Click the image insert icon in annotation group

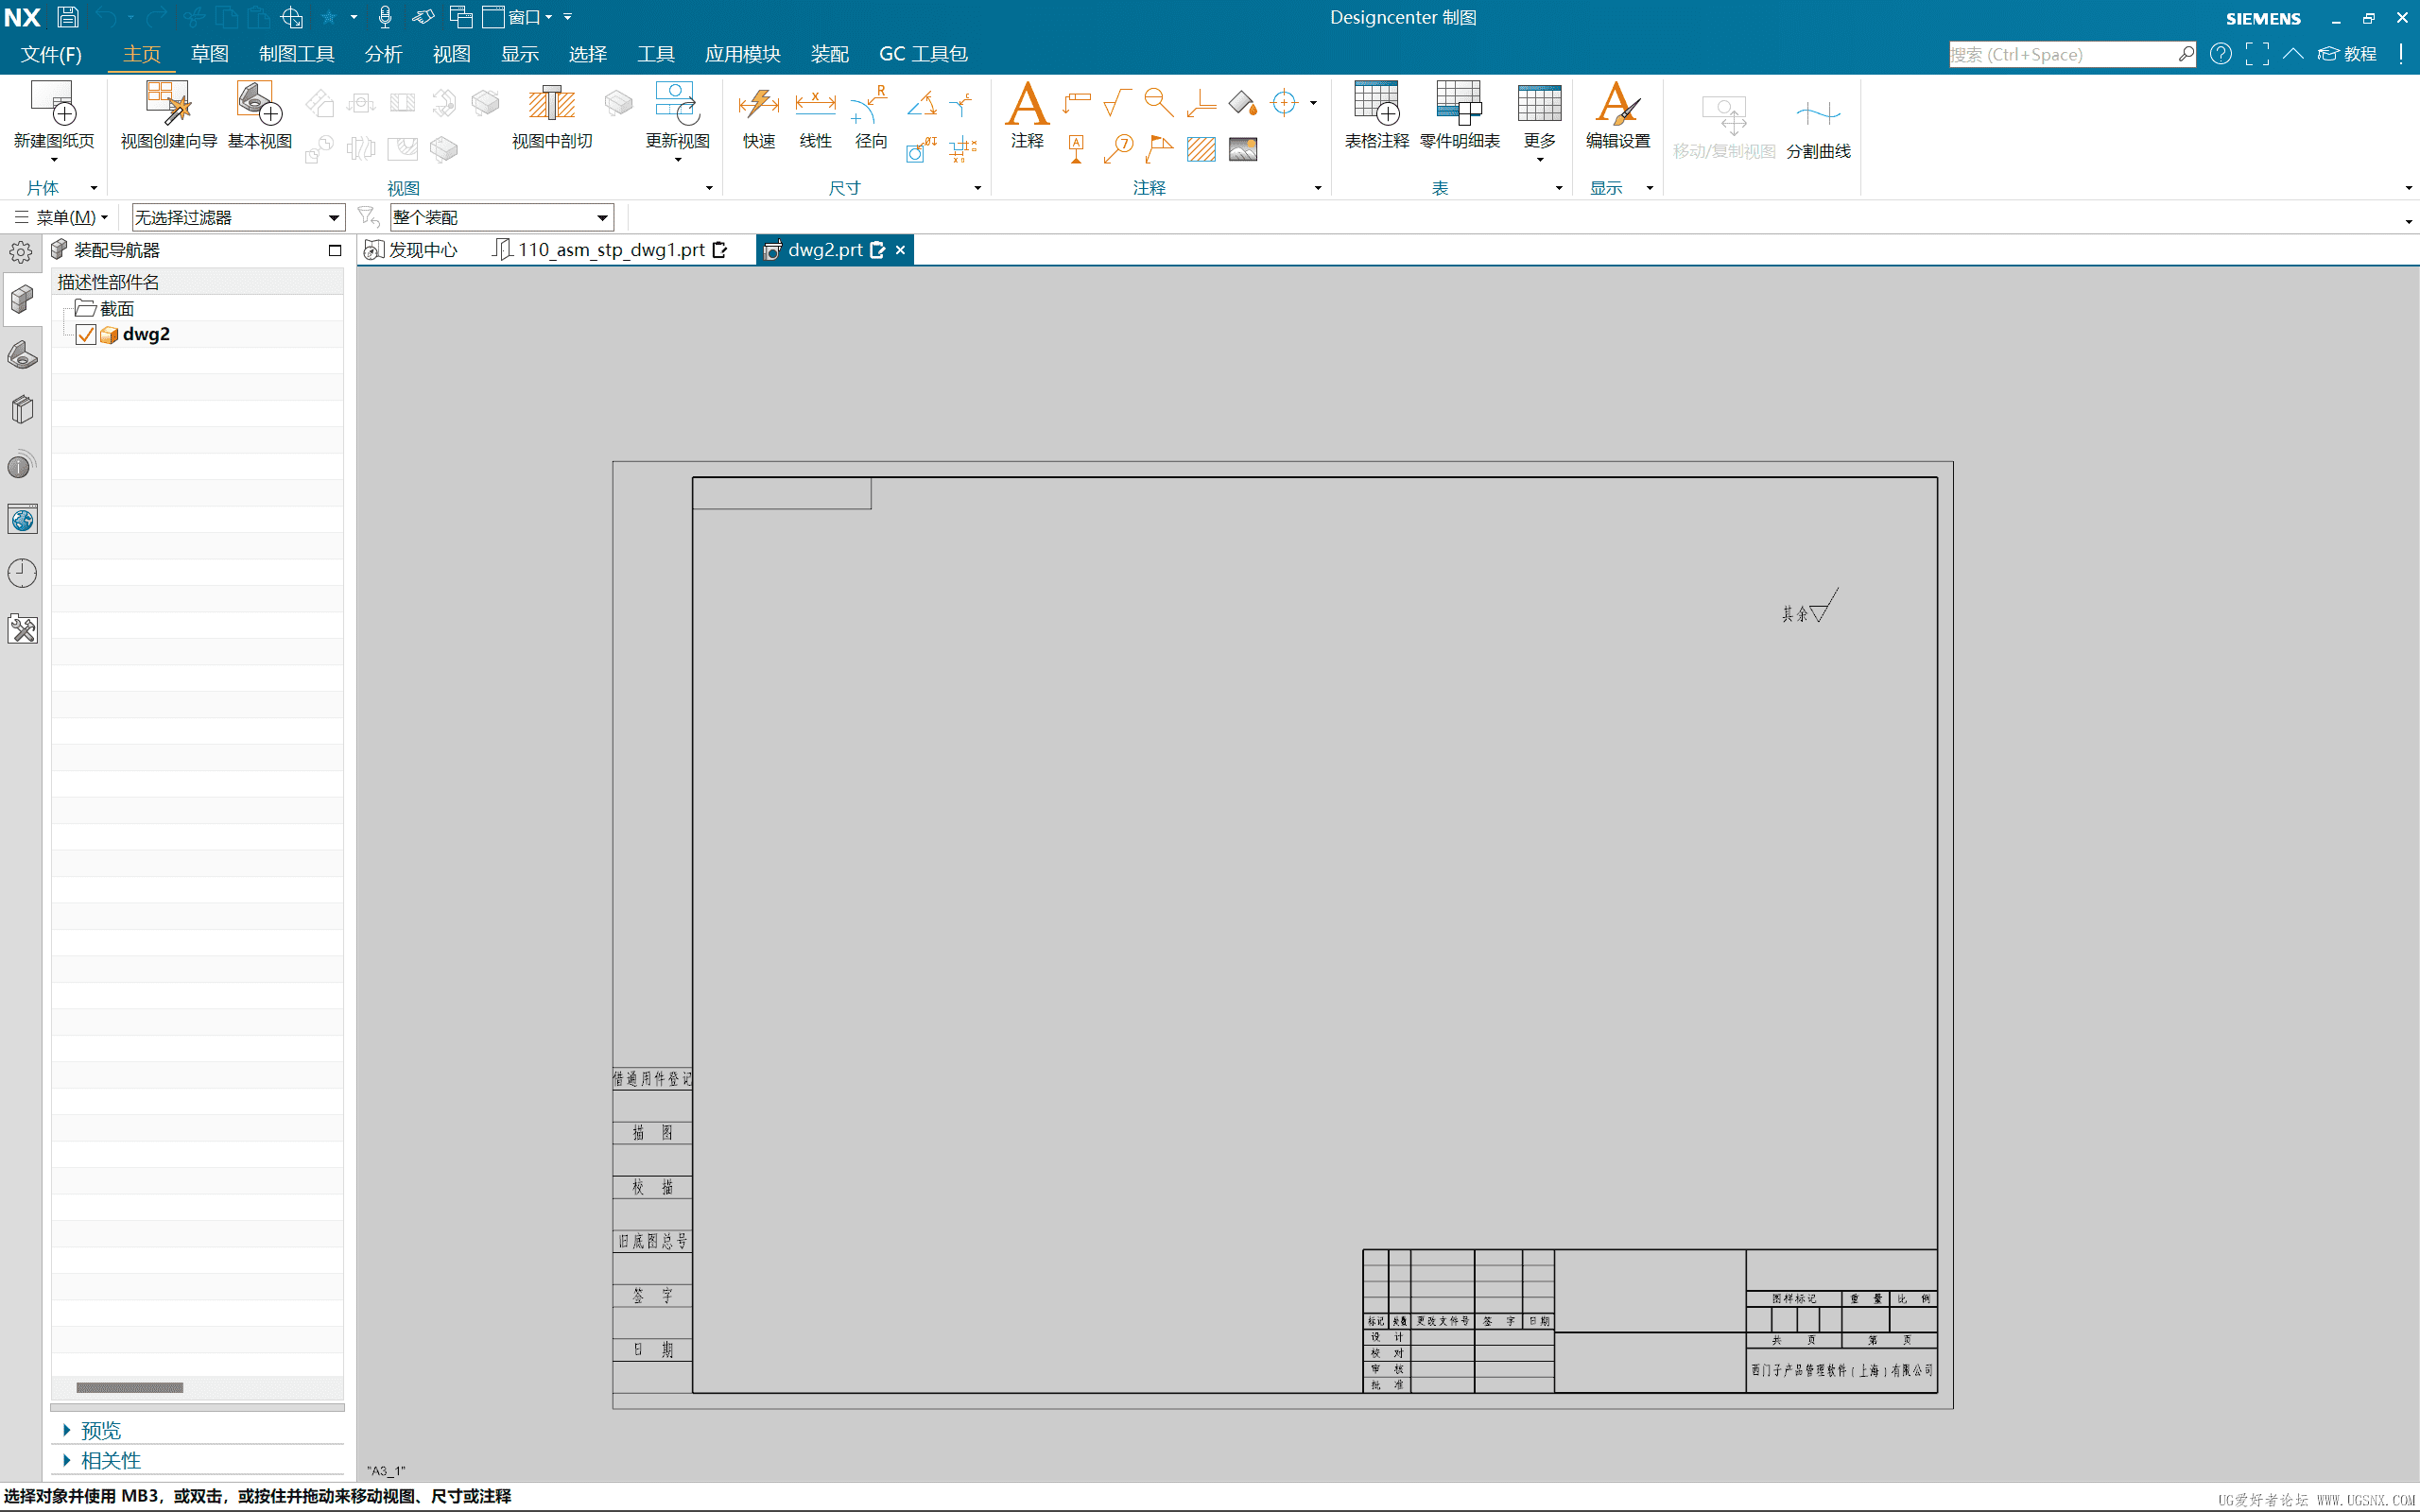[1243, 150]
